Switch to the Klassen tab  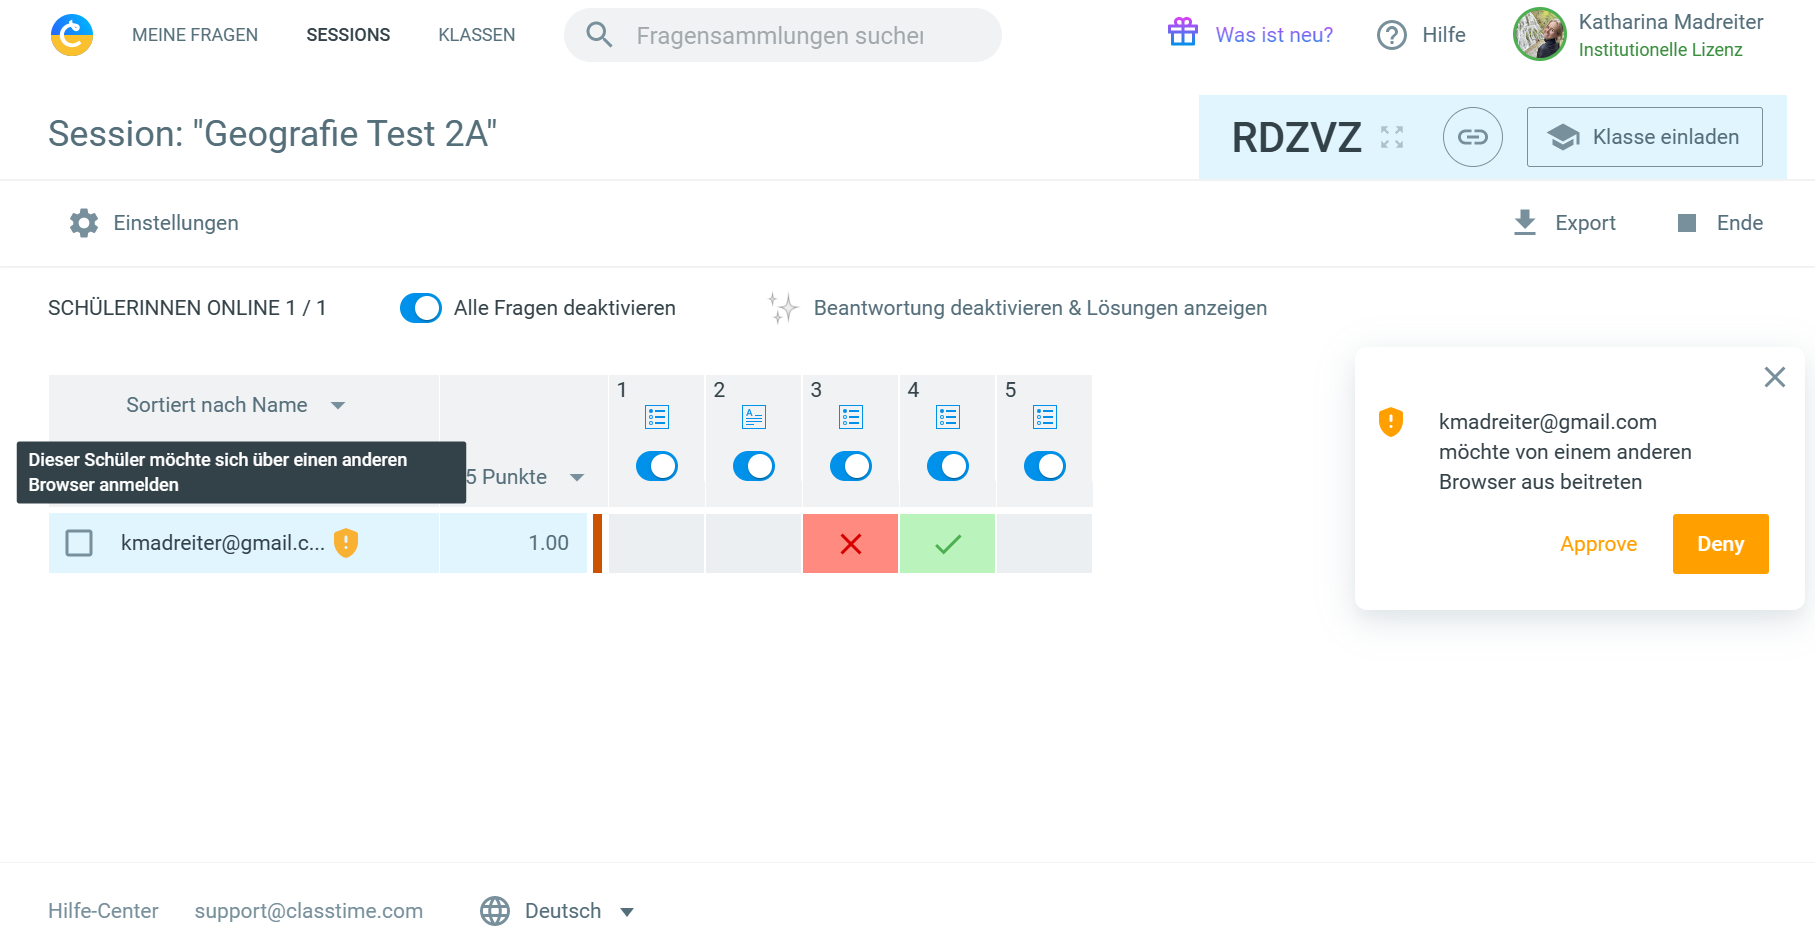476,35
